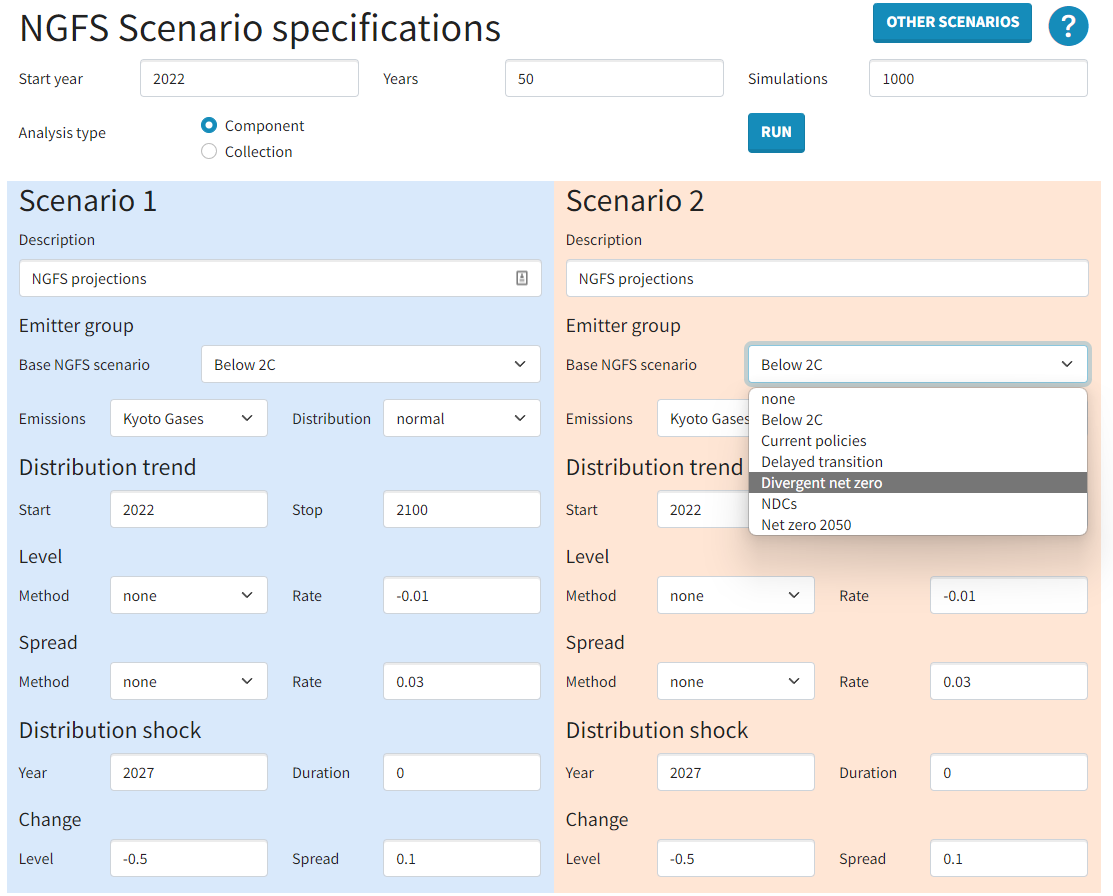Open the Distribution dropdown showing 'normal'

pos(461,418)
